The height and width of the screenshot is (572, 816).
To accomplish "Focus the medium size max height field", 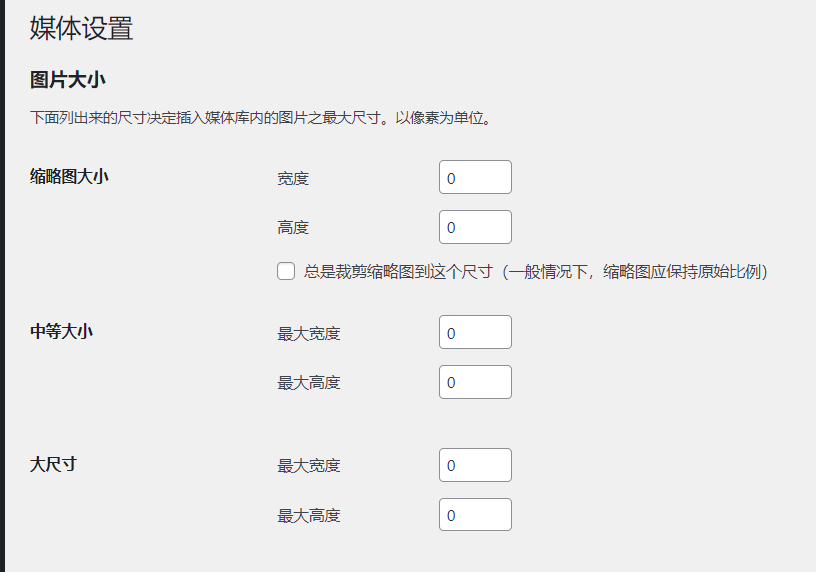I will click(475, 382).
